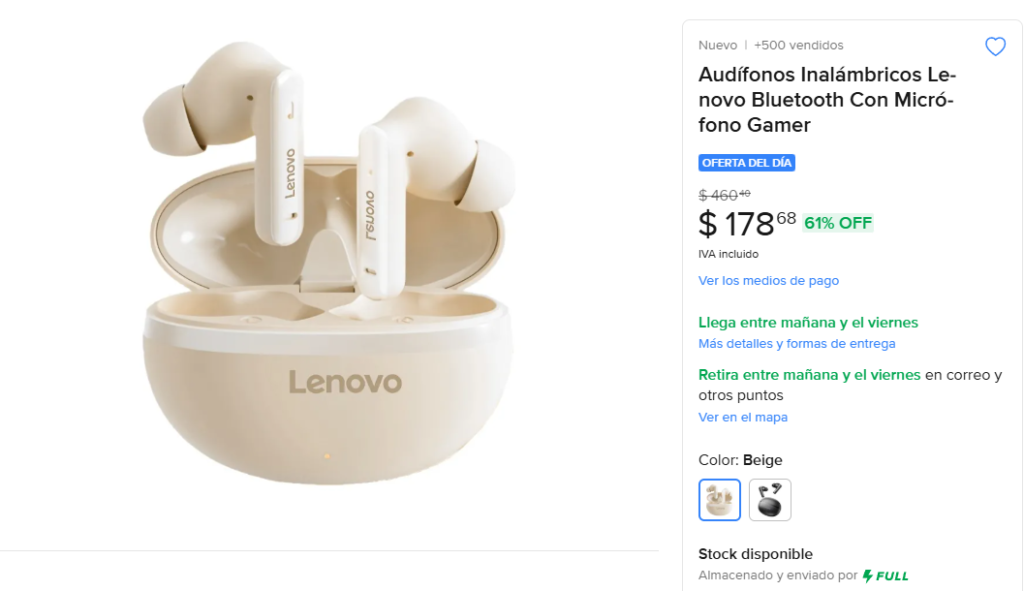Image resolution: width=1024 pixels, height=591 pixels.
Task: Click the main earbuds product image
Action: (330, 270)
